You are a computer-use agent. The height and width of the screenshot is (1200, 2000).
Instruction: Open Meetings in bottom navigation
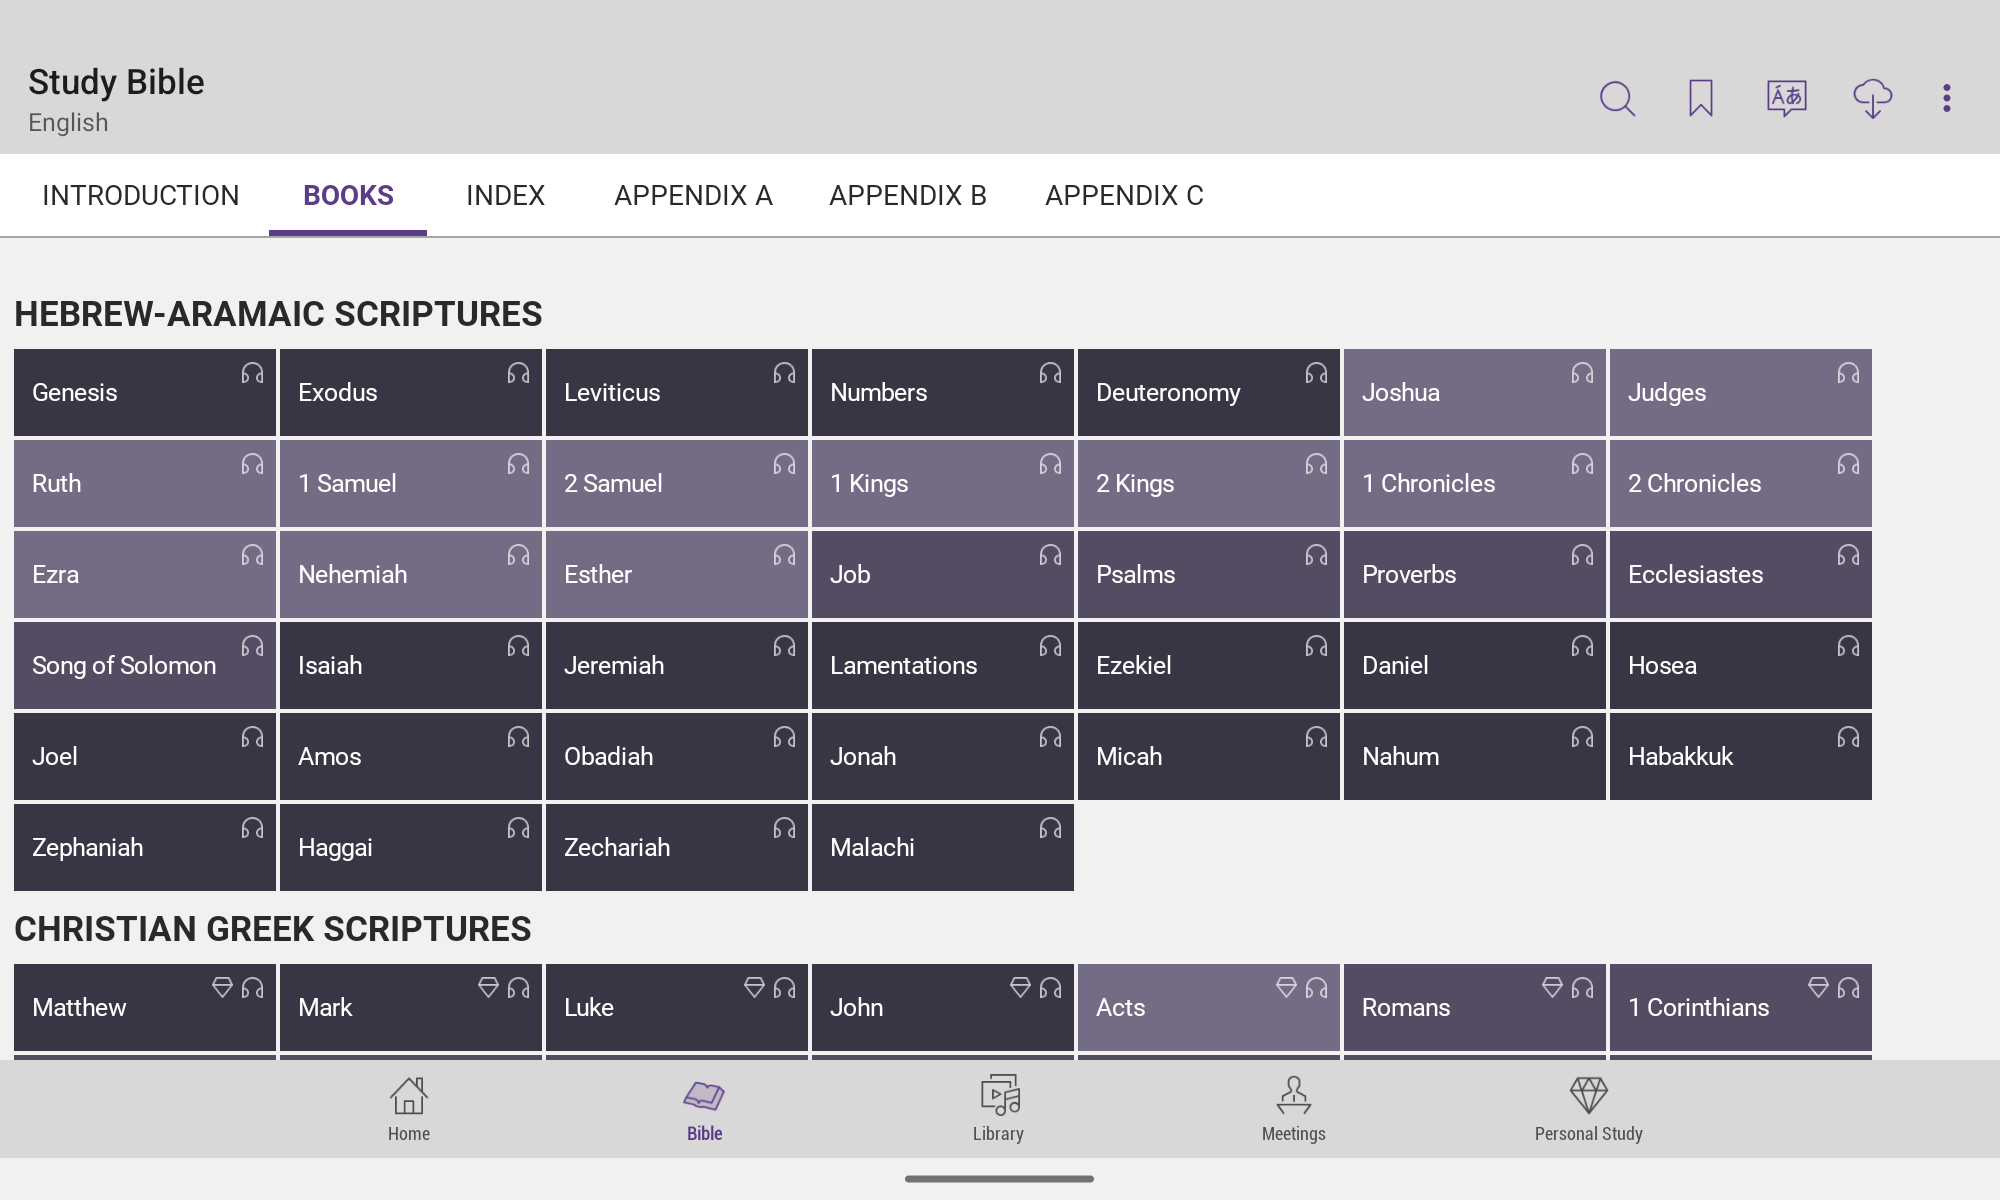1293,1108
